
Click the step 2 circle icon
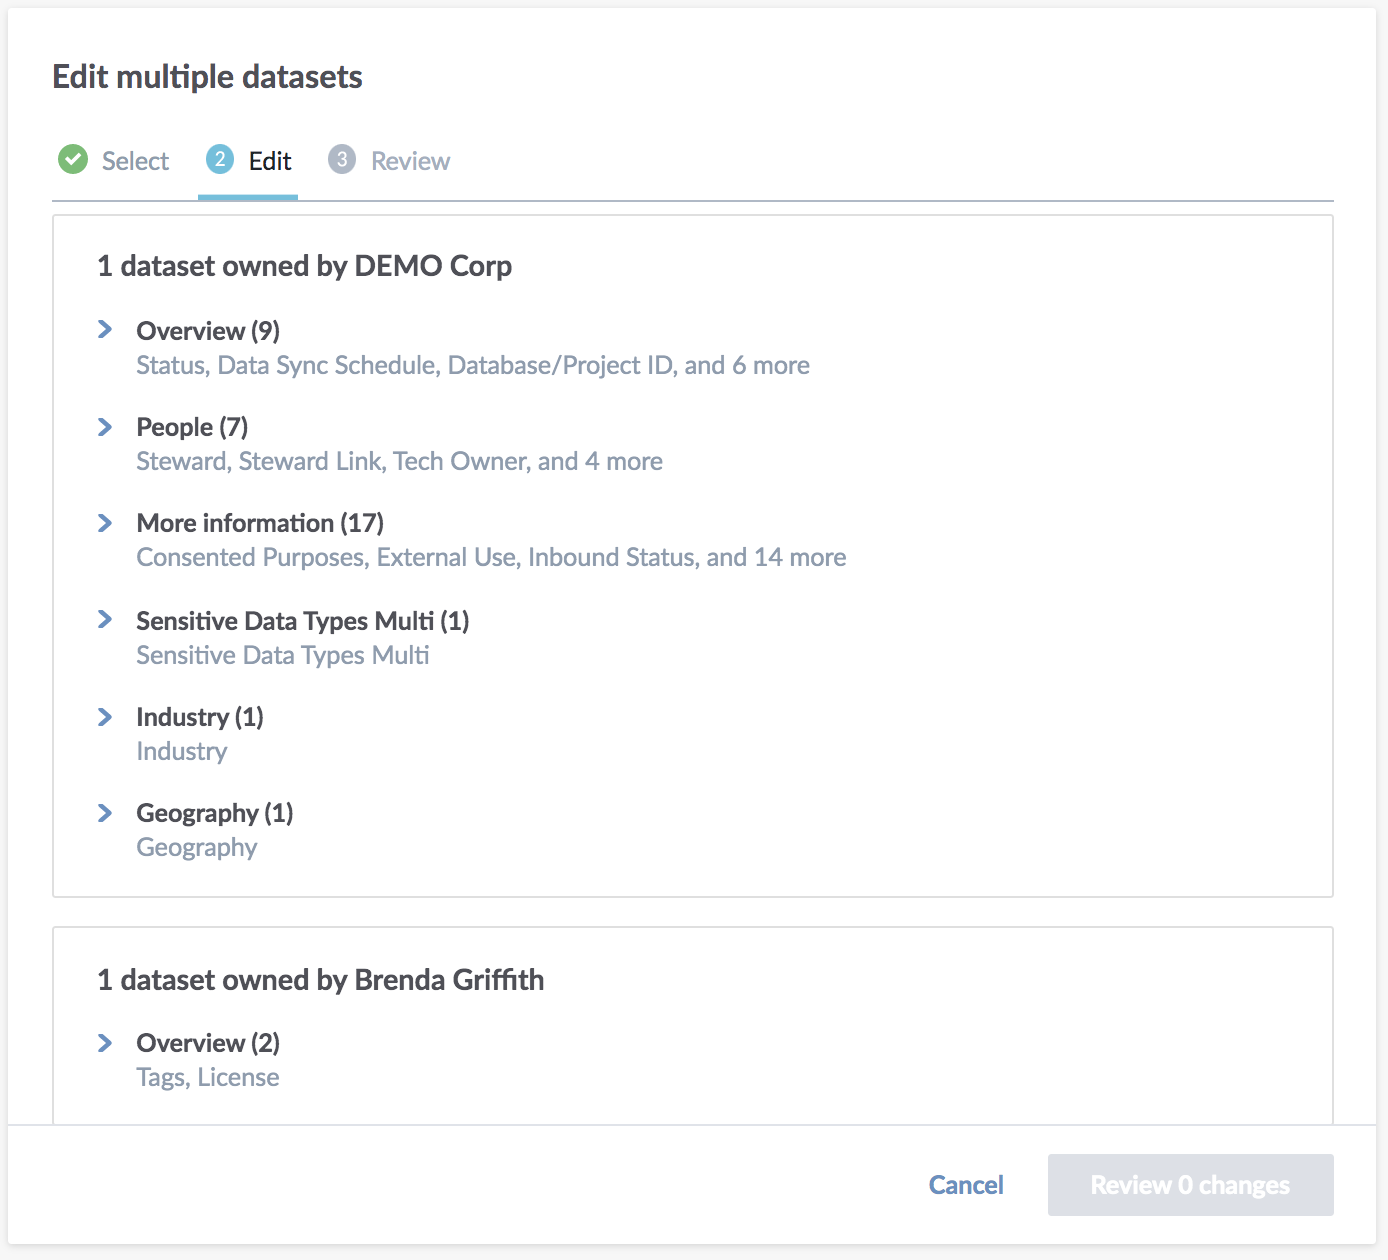coord(220,159)
